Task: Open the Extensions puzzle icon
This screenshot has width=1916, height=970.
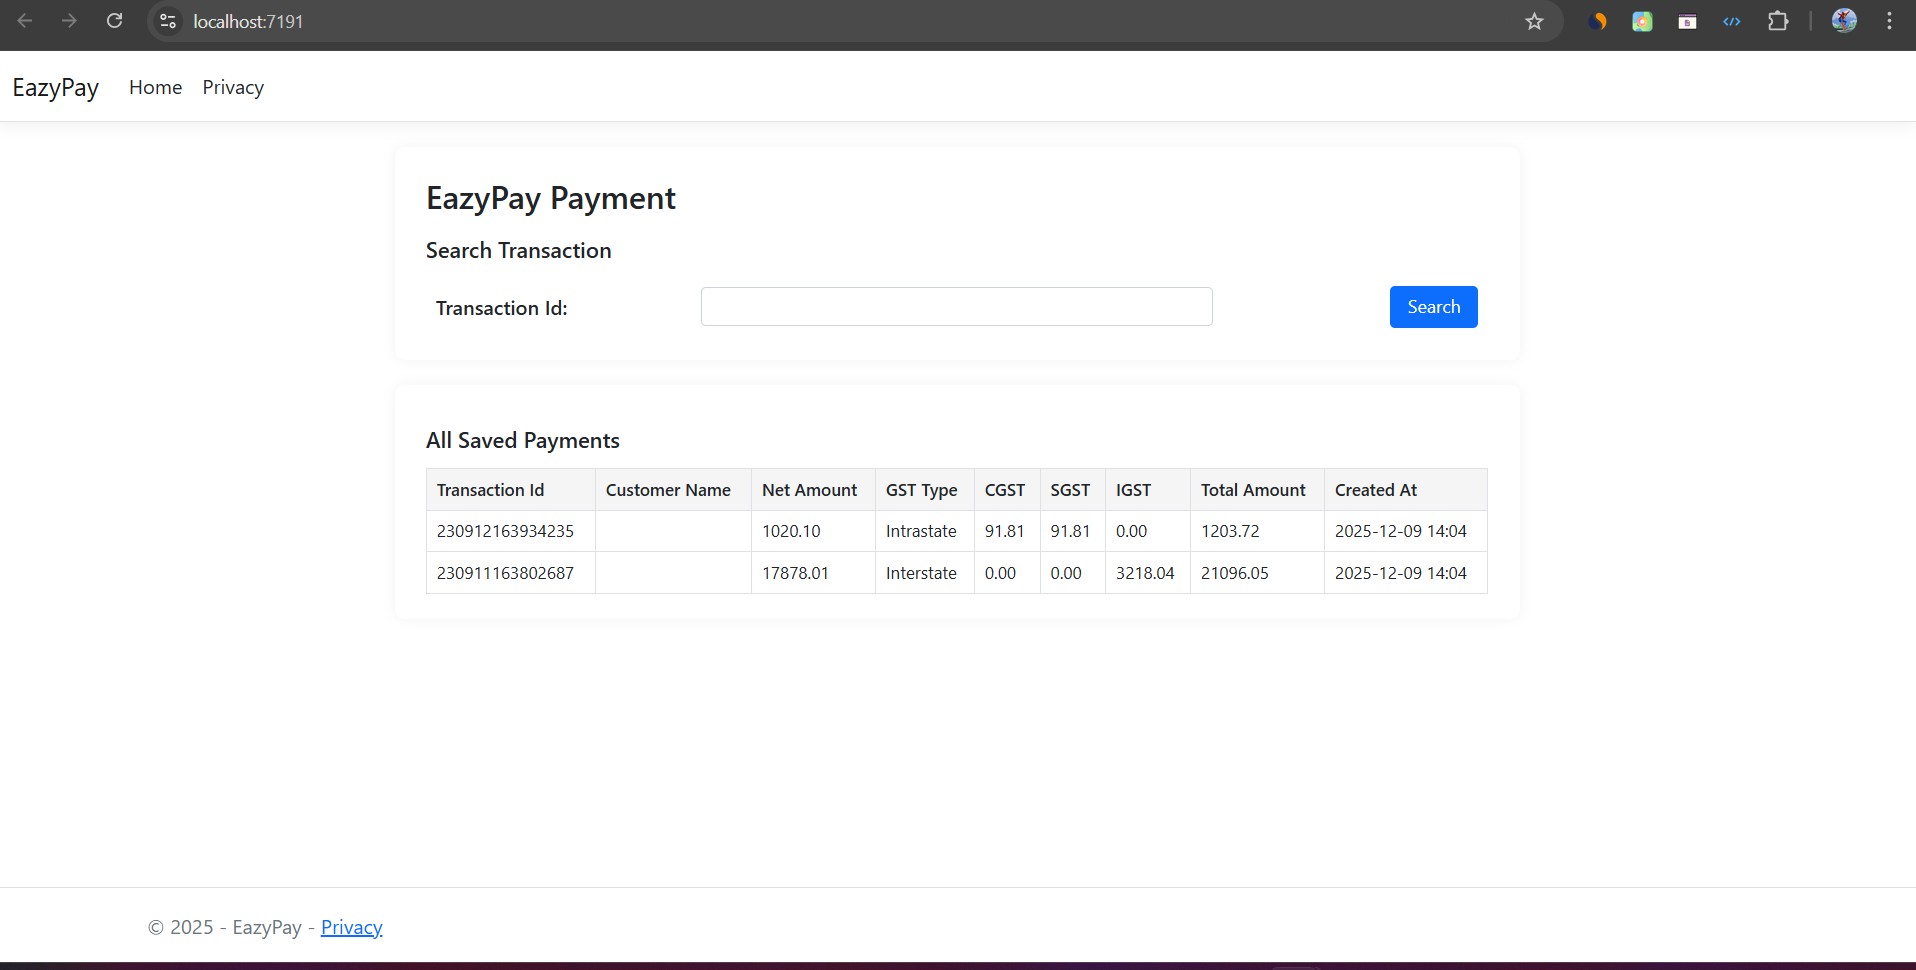Action: [x=1778, y=21]
